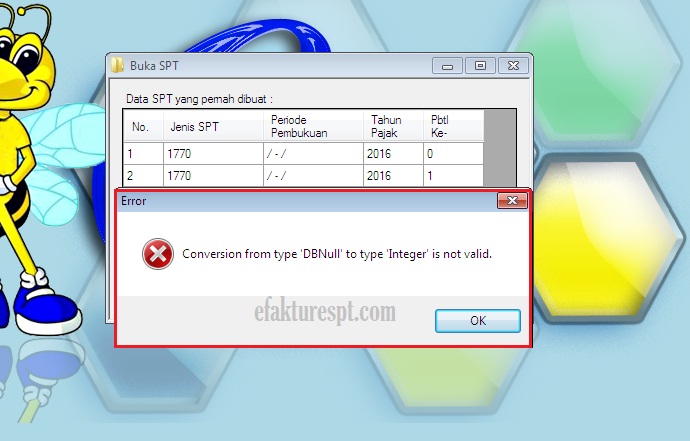Close the Error dialog with the red X
This screenshot has width=690, height=441.
512,201
